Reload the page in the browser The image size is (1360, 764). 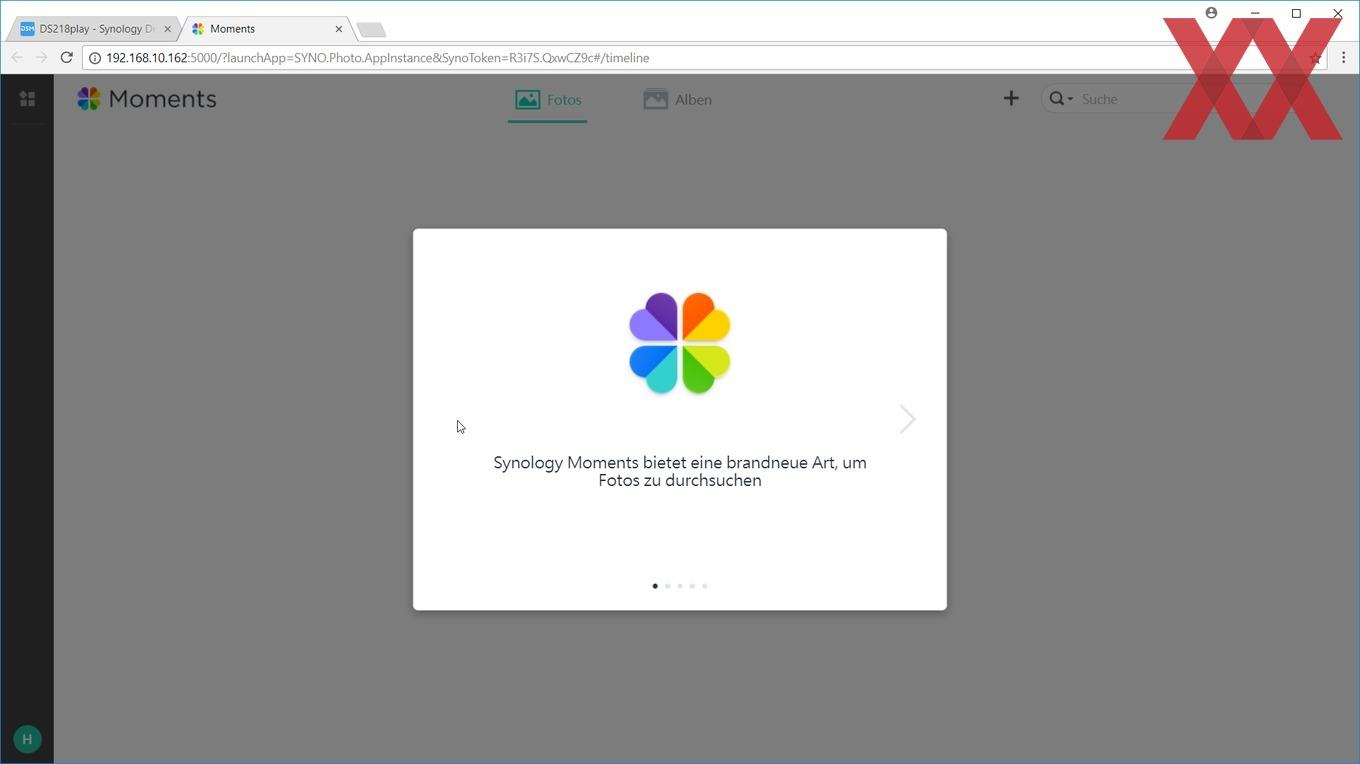[66, 57]
